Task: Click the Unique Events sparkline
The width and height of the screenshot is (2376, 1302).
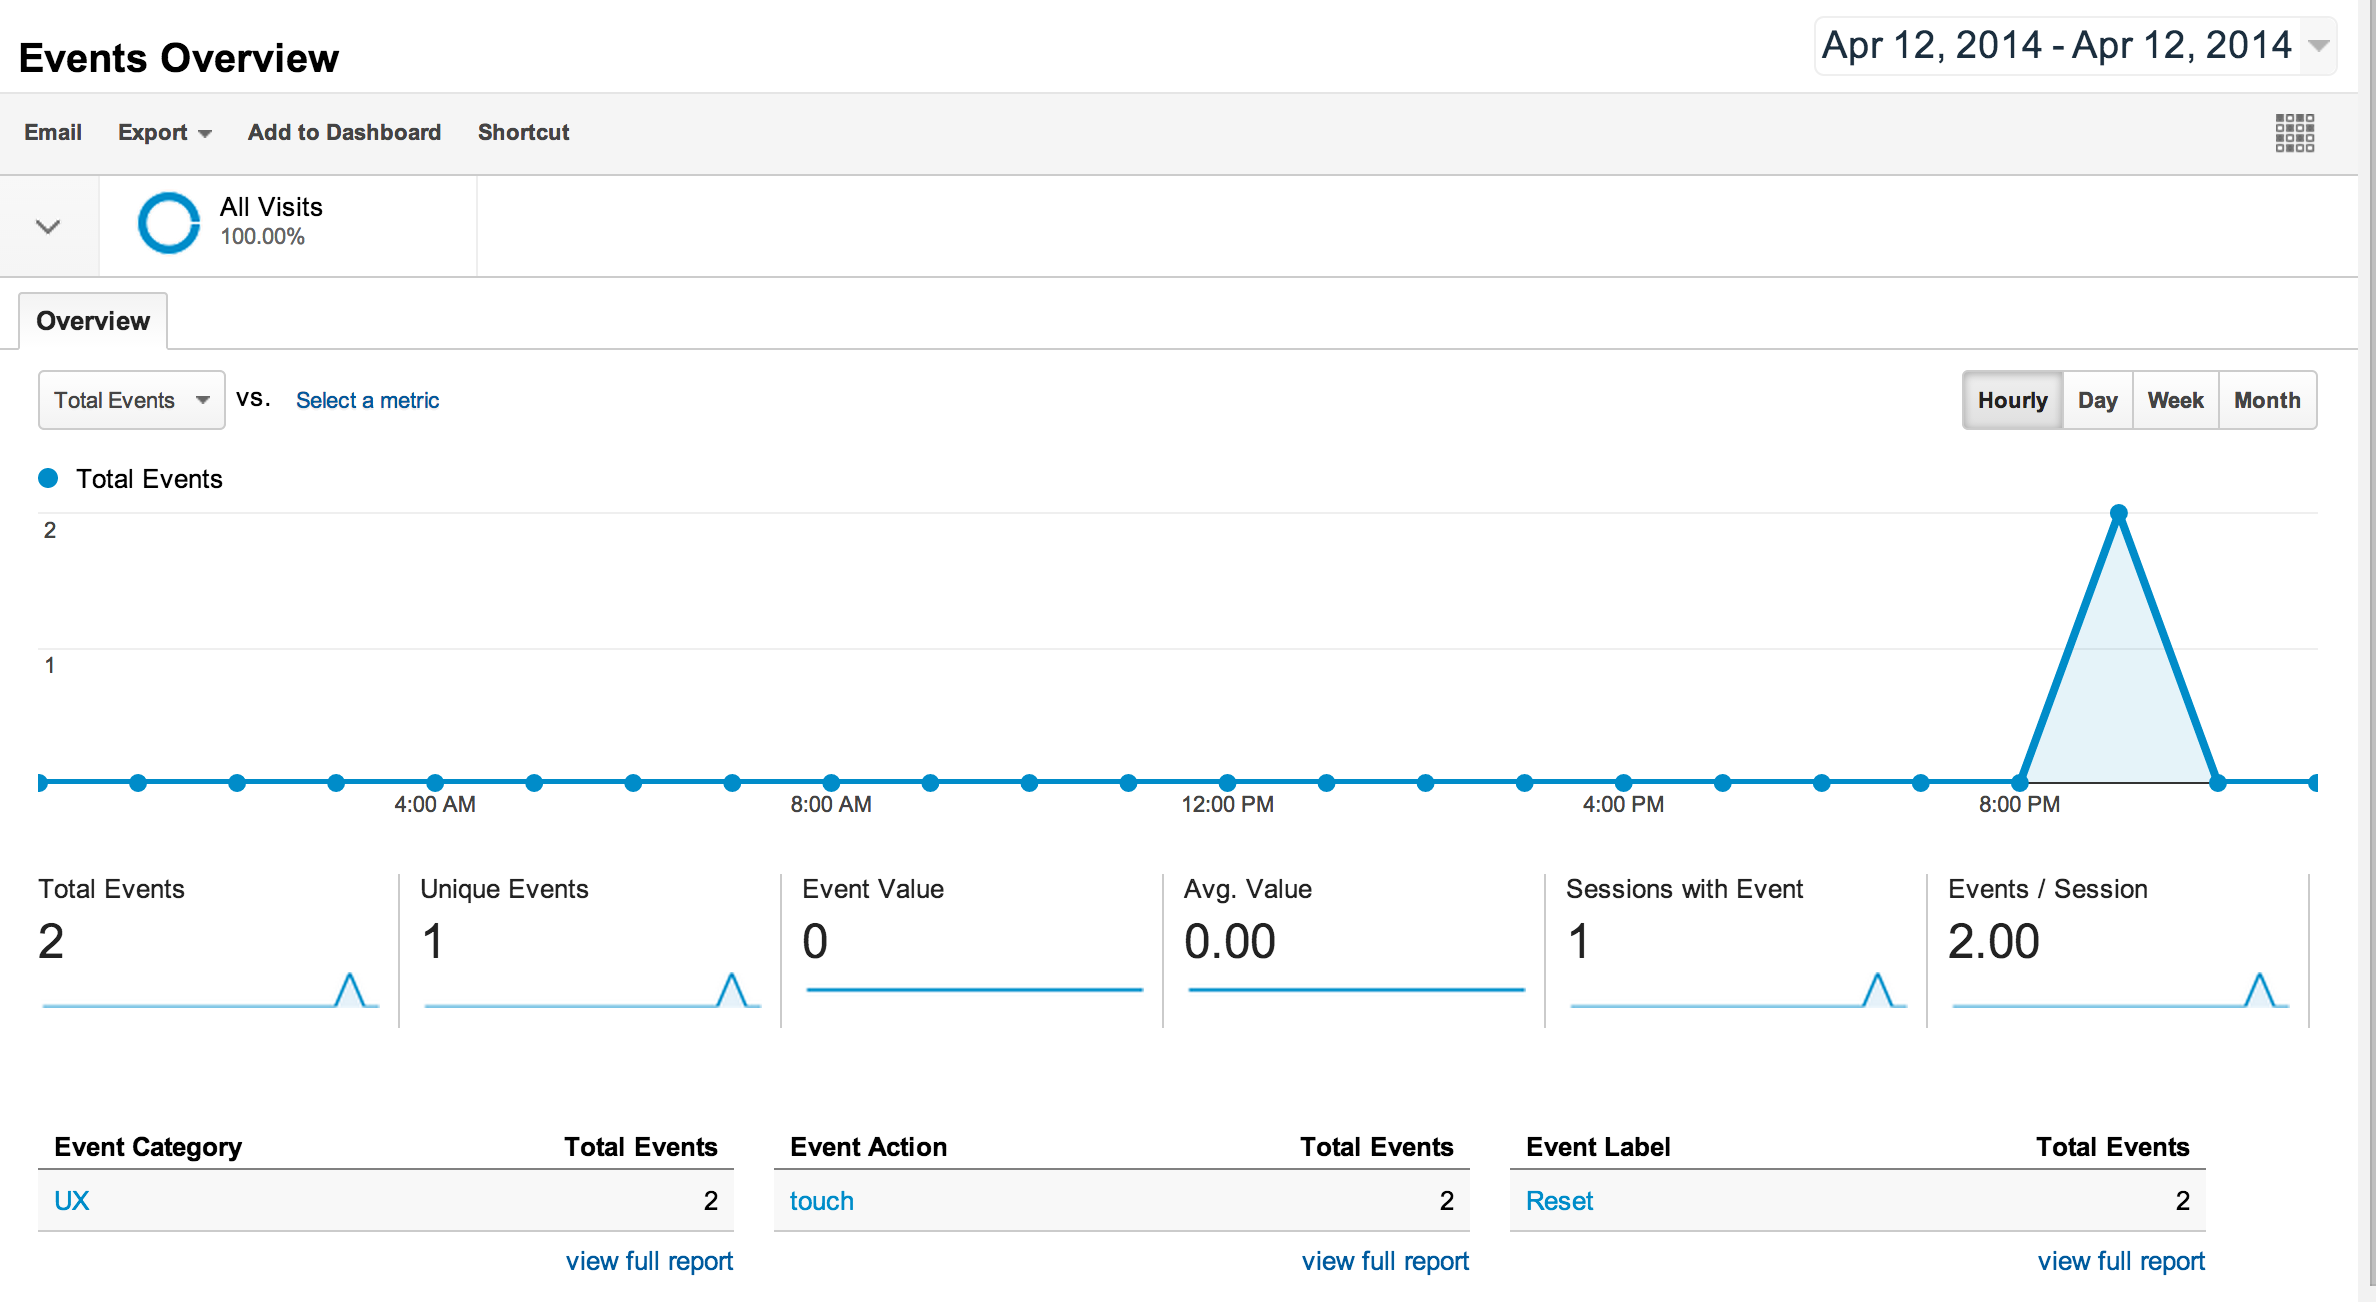Action: tap(592, 990)
